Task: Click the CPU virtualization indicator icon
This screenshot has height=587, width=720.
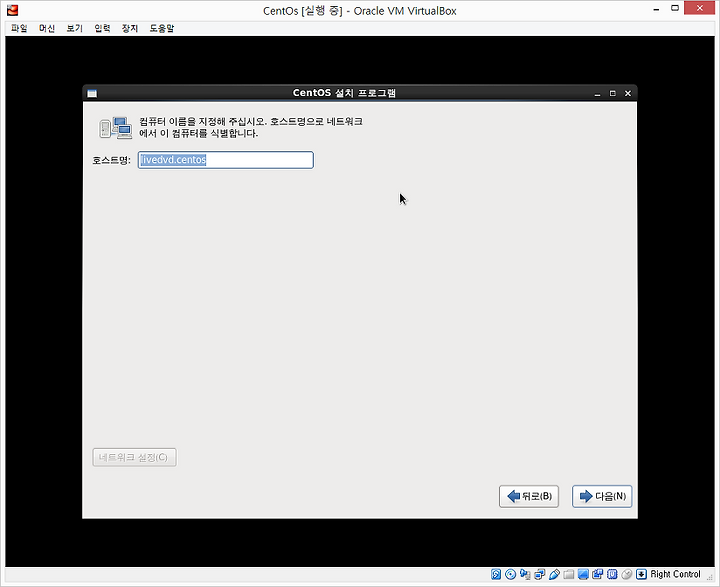Action: click(x=612, y=574)
